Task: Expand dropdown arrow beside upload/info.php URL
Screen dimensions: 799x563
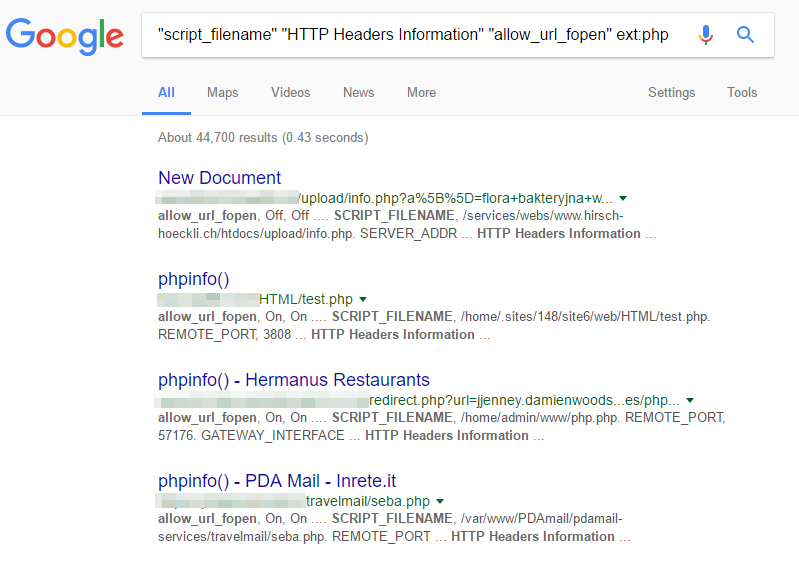Action: [623, 198]
